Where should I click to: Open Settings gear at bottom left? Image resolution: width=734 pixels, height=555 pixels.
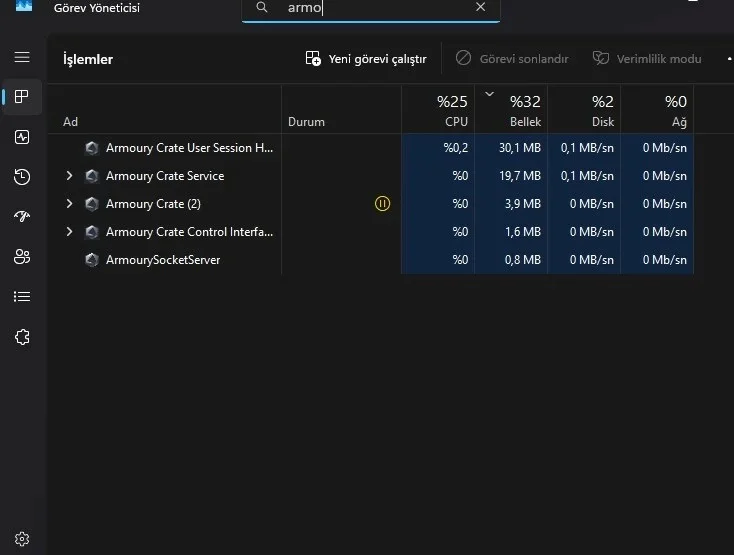pyautogui.click(x=22, y=539)
